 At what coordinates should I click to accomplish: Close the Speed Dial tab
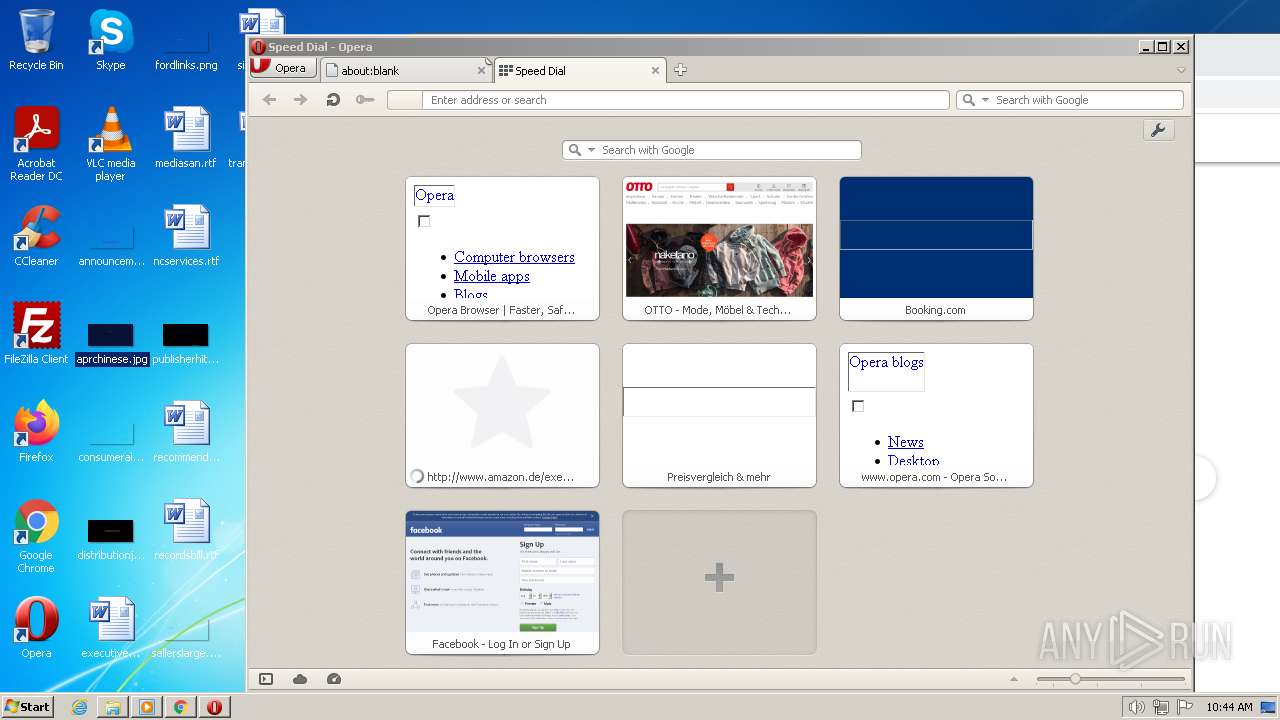point(656,71)
